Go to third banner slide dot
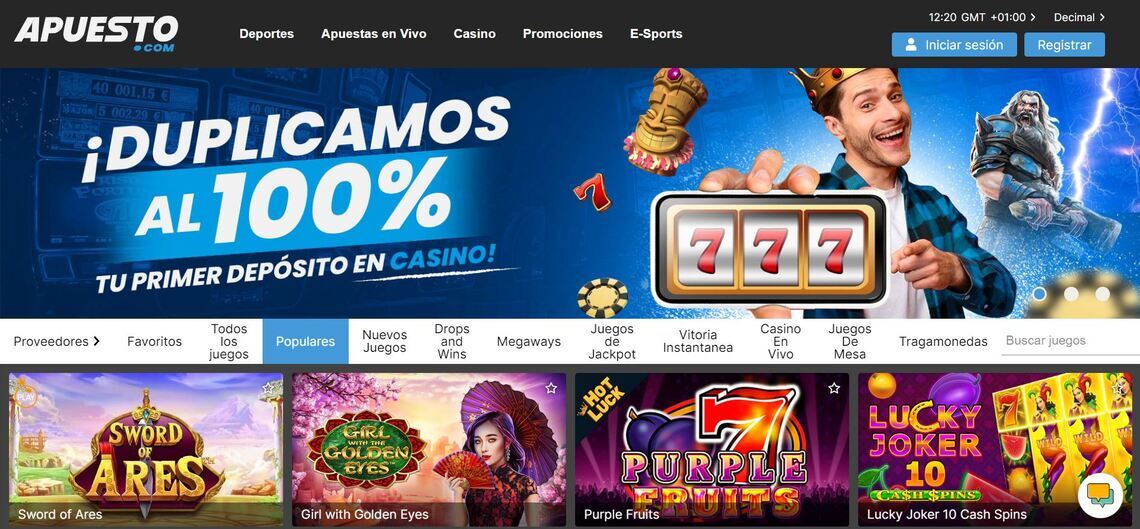Screen dimensions: 1140x529 tap(1103, 294)
